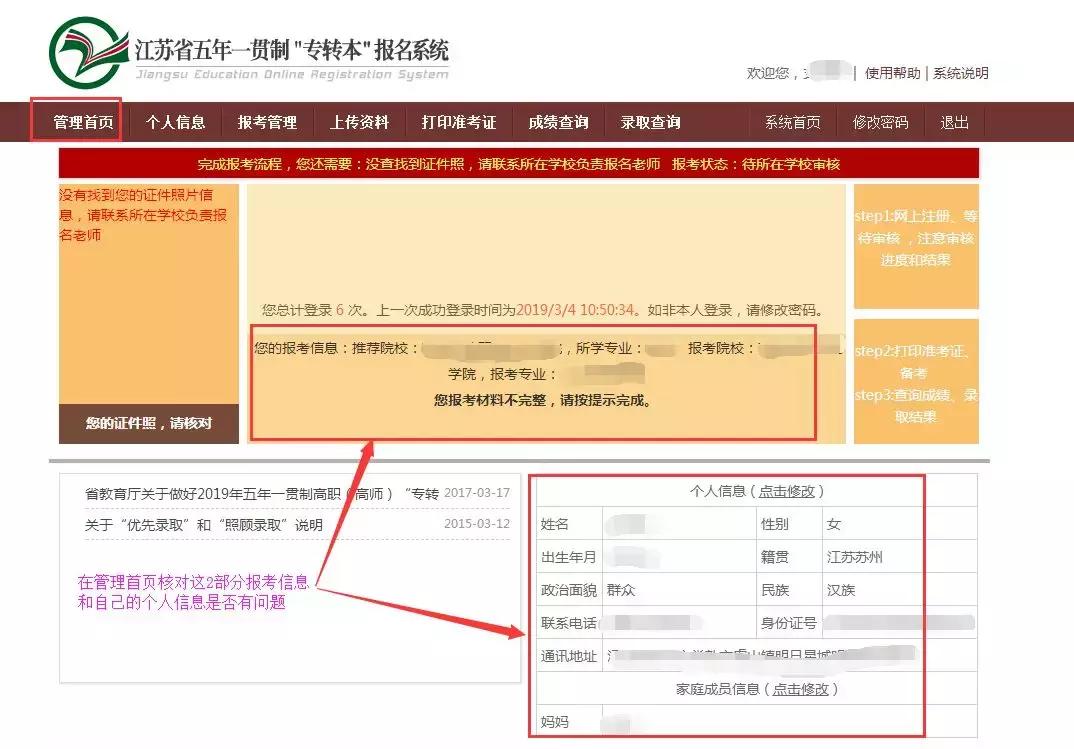Open 修改密码 to change password

click(880, 121)
